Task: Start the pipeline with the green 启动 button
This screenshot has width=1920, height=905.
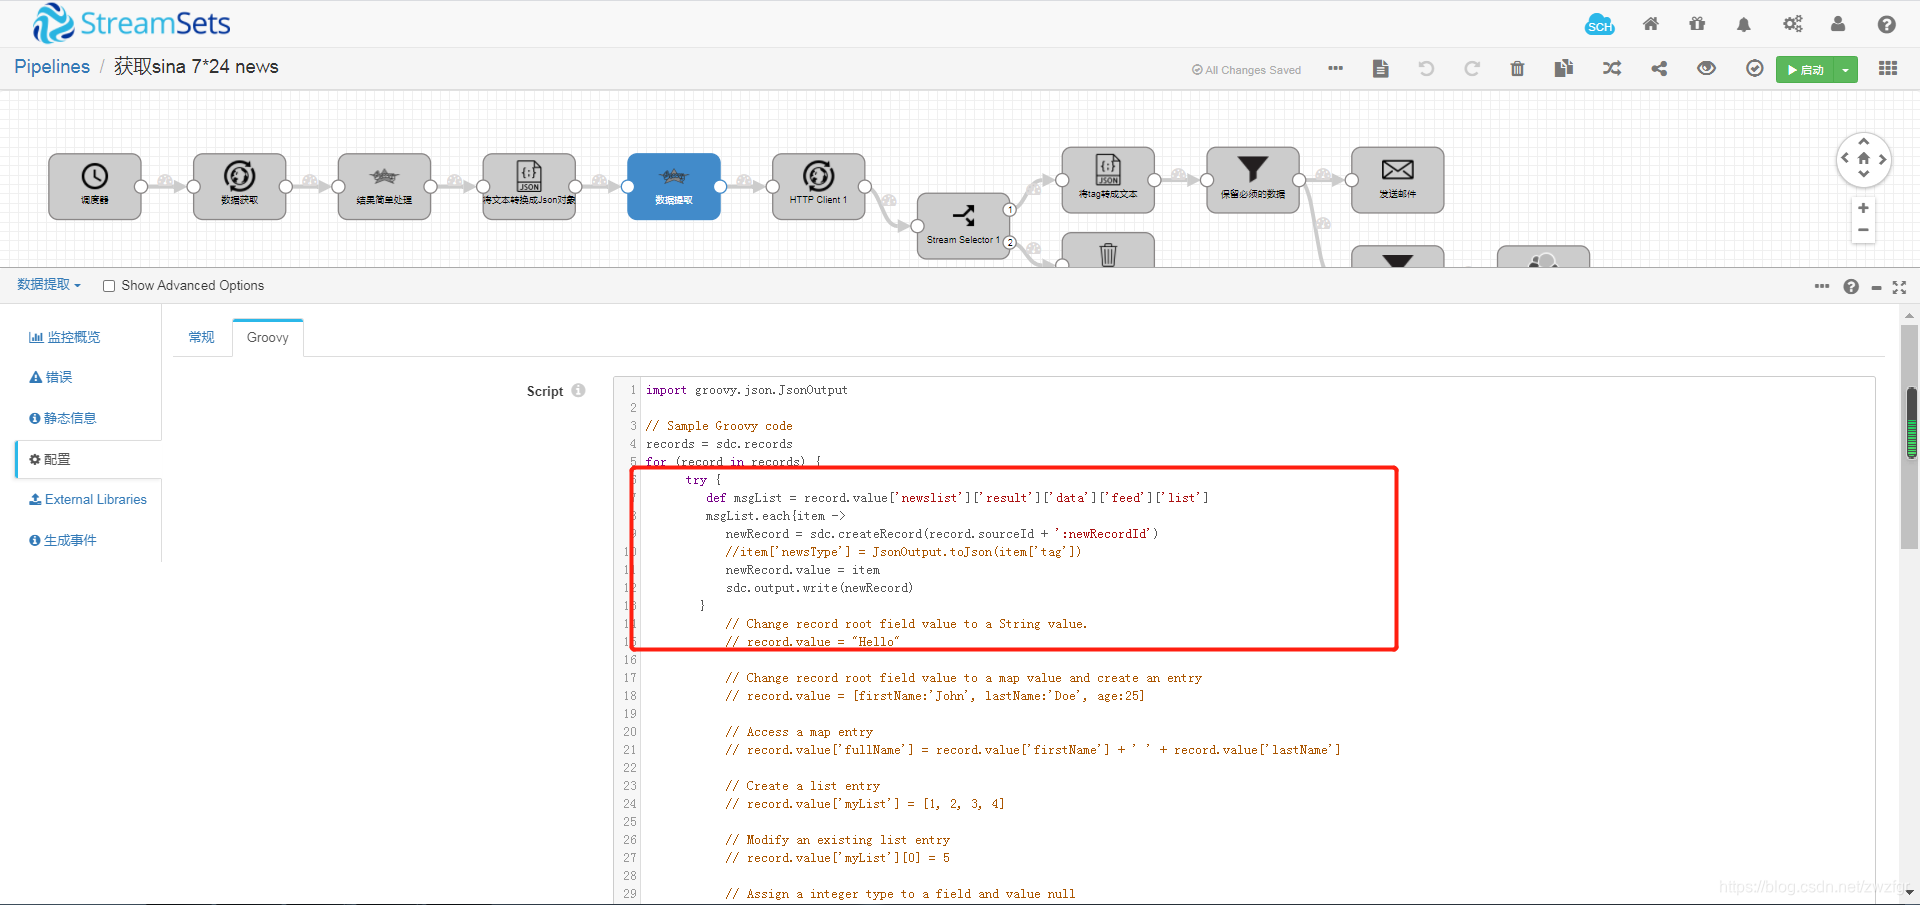Action: pos(1805,70)
